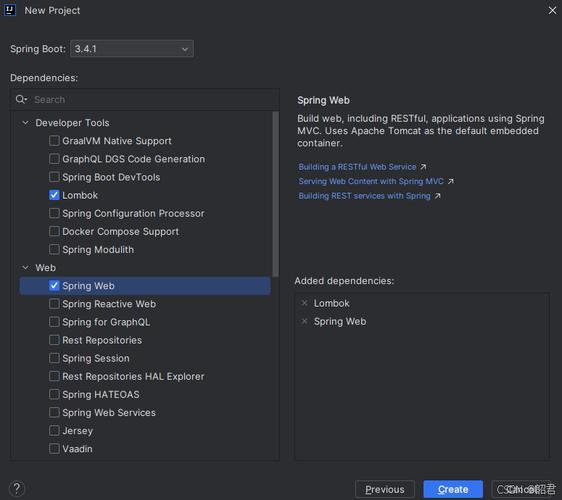Click the dependencies Search field

click(145, 100)
